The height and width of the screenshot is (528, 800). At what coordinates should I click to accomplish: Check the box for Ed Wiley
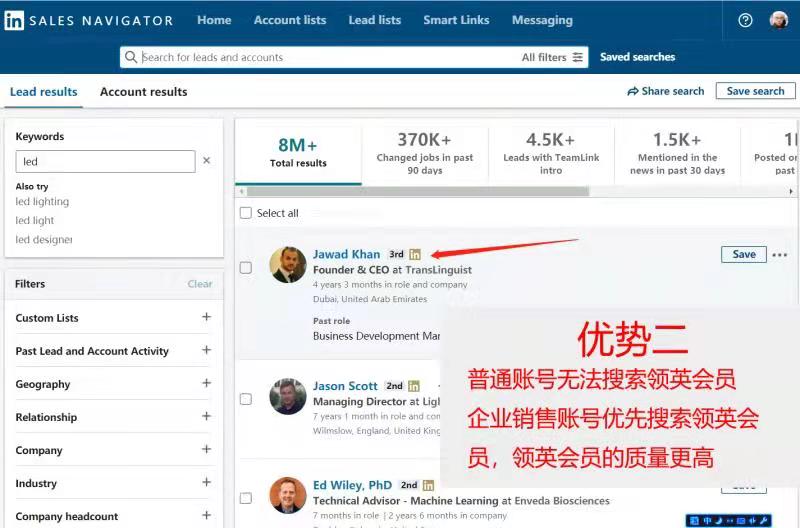click(246, 498)
